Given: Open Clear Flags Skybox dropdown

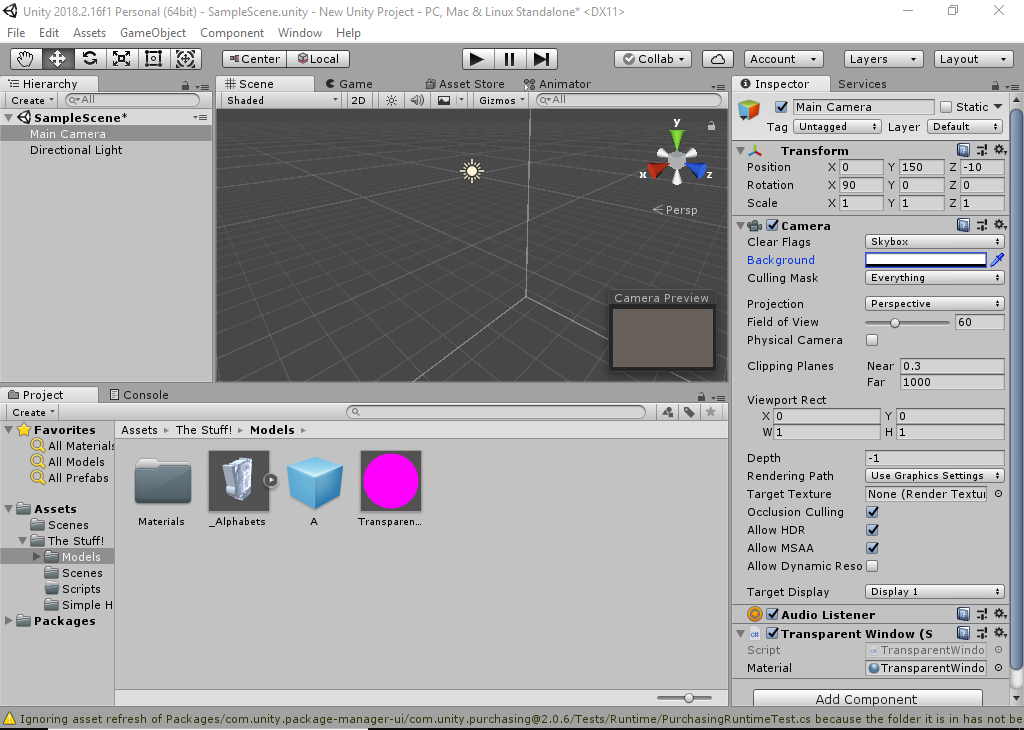Looking at the screenshot, I should coord(935,242).
